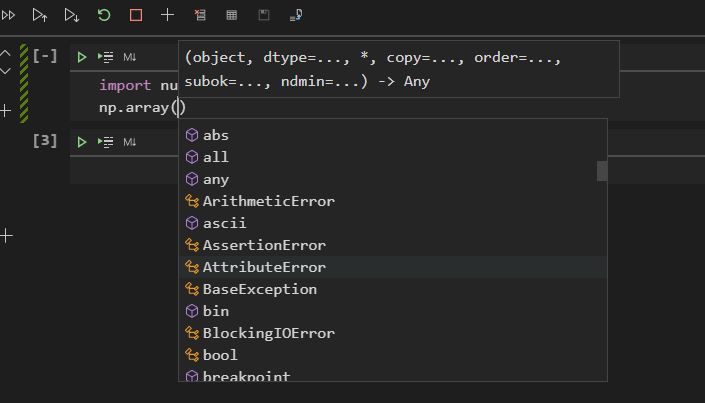Convert the np.array cell to Markdown
The width and height of the screenshot is (705, 403).
coord(129,57)
